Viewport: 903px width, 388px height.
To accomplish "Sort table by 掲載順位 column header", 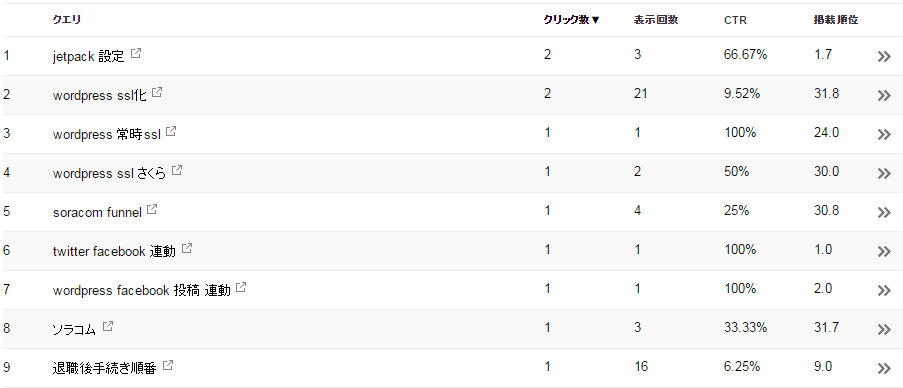I will (832, 20).
